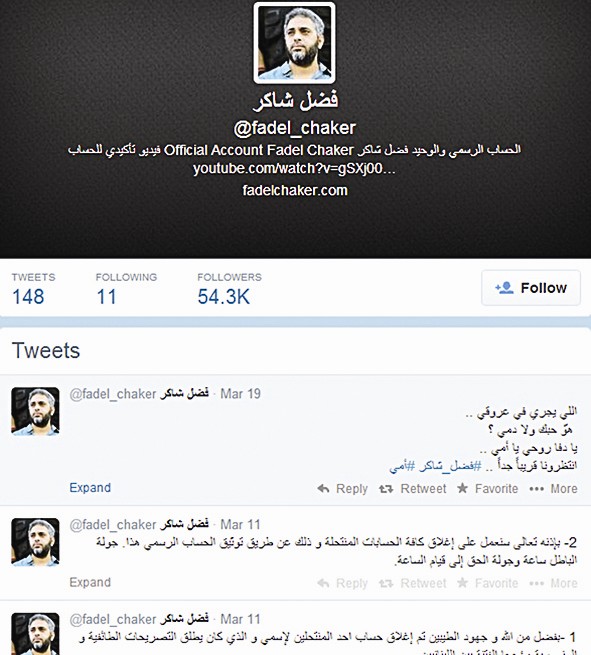Open the Following tab showing 11

click(126, 288)
